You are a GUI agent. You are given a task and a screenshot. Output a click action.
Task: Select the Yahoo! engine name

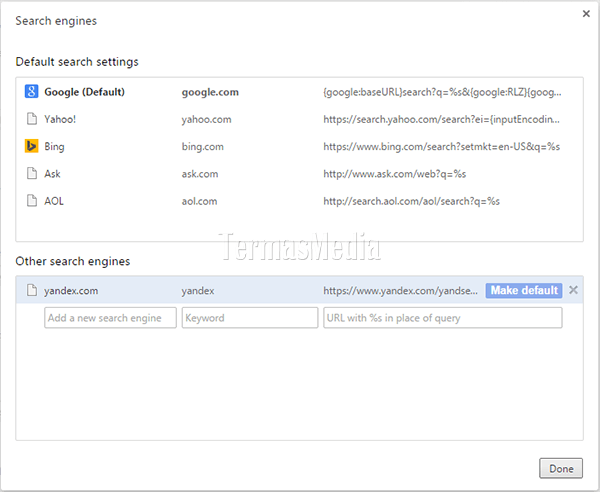60,119
